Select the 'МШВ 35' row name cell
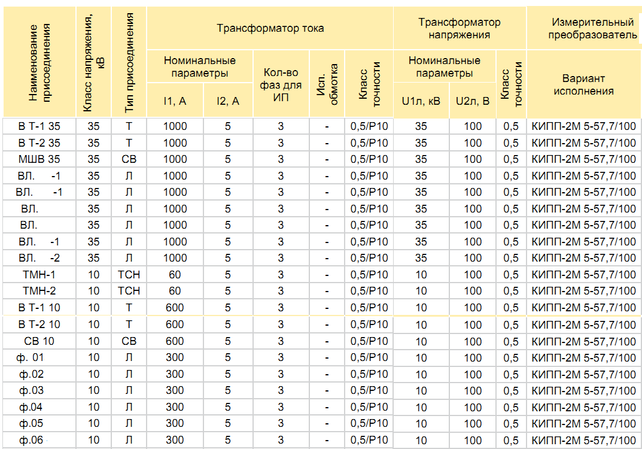This screenshot has height=449, width=642. [39, 159]
